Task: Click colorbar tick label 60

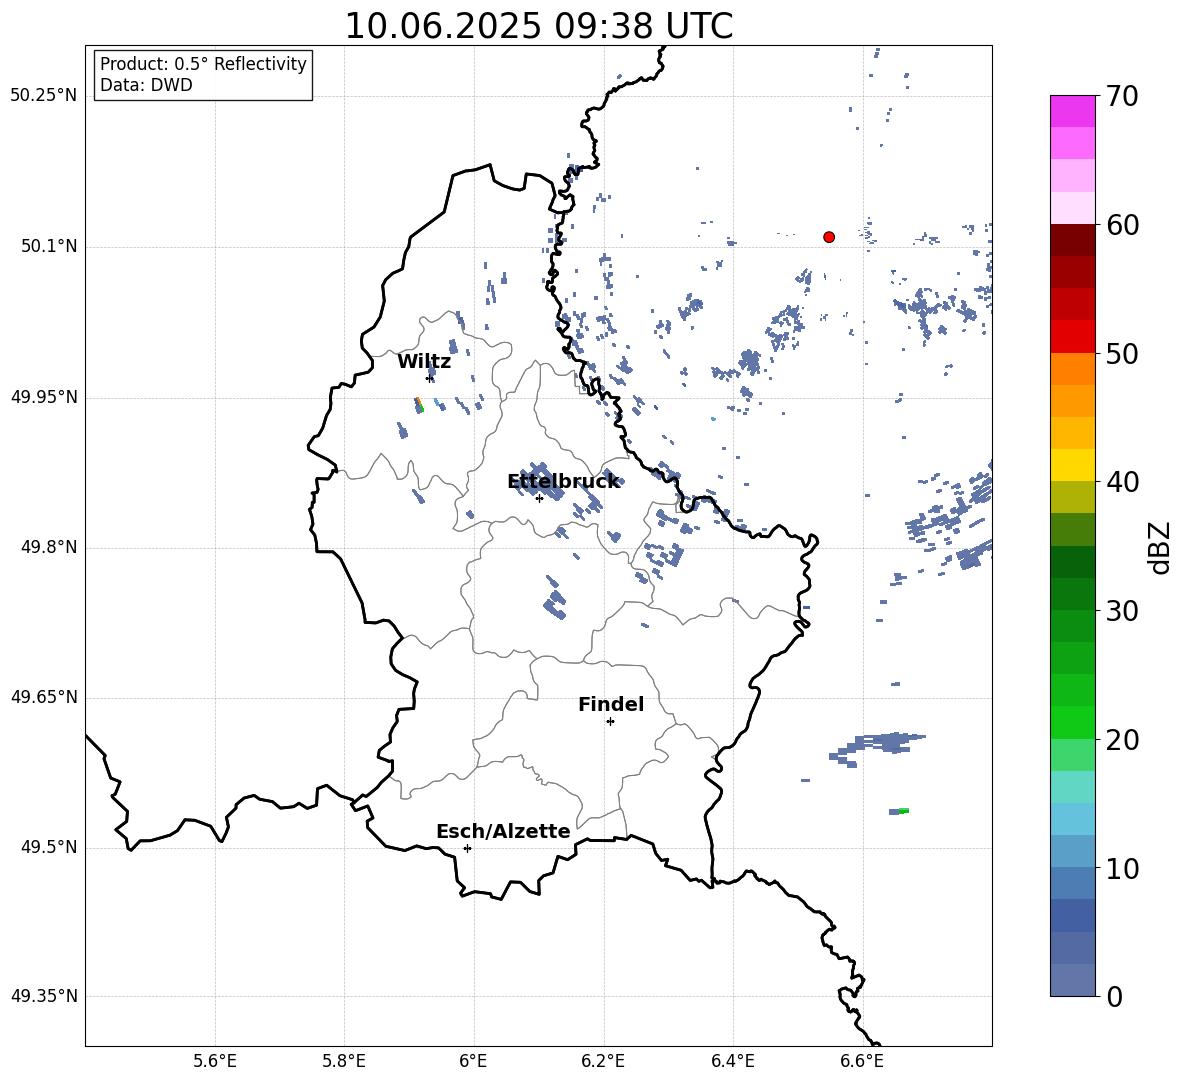Action: 1122,225
